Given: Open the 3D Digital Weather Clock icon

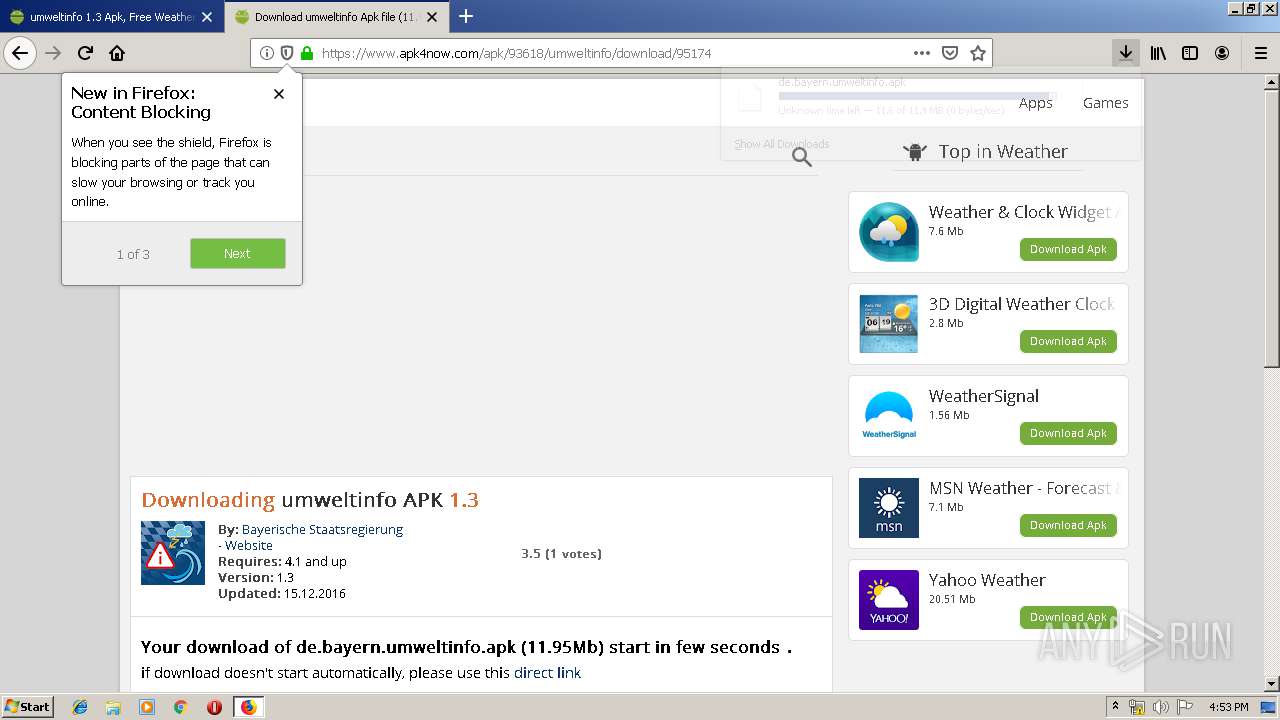Looking at the screenshot, I should [x=889, y=323].
